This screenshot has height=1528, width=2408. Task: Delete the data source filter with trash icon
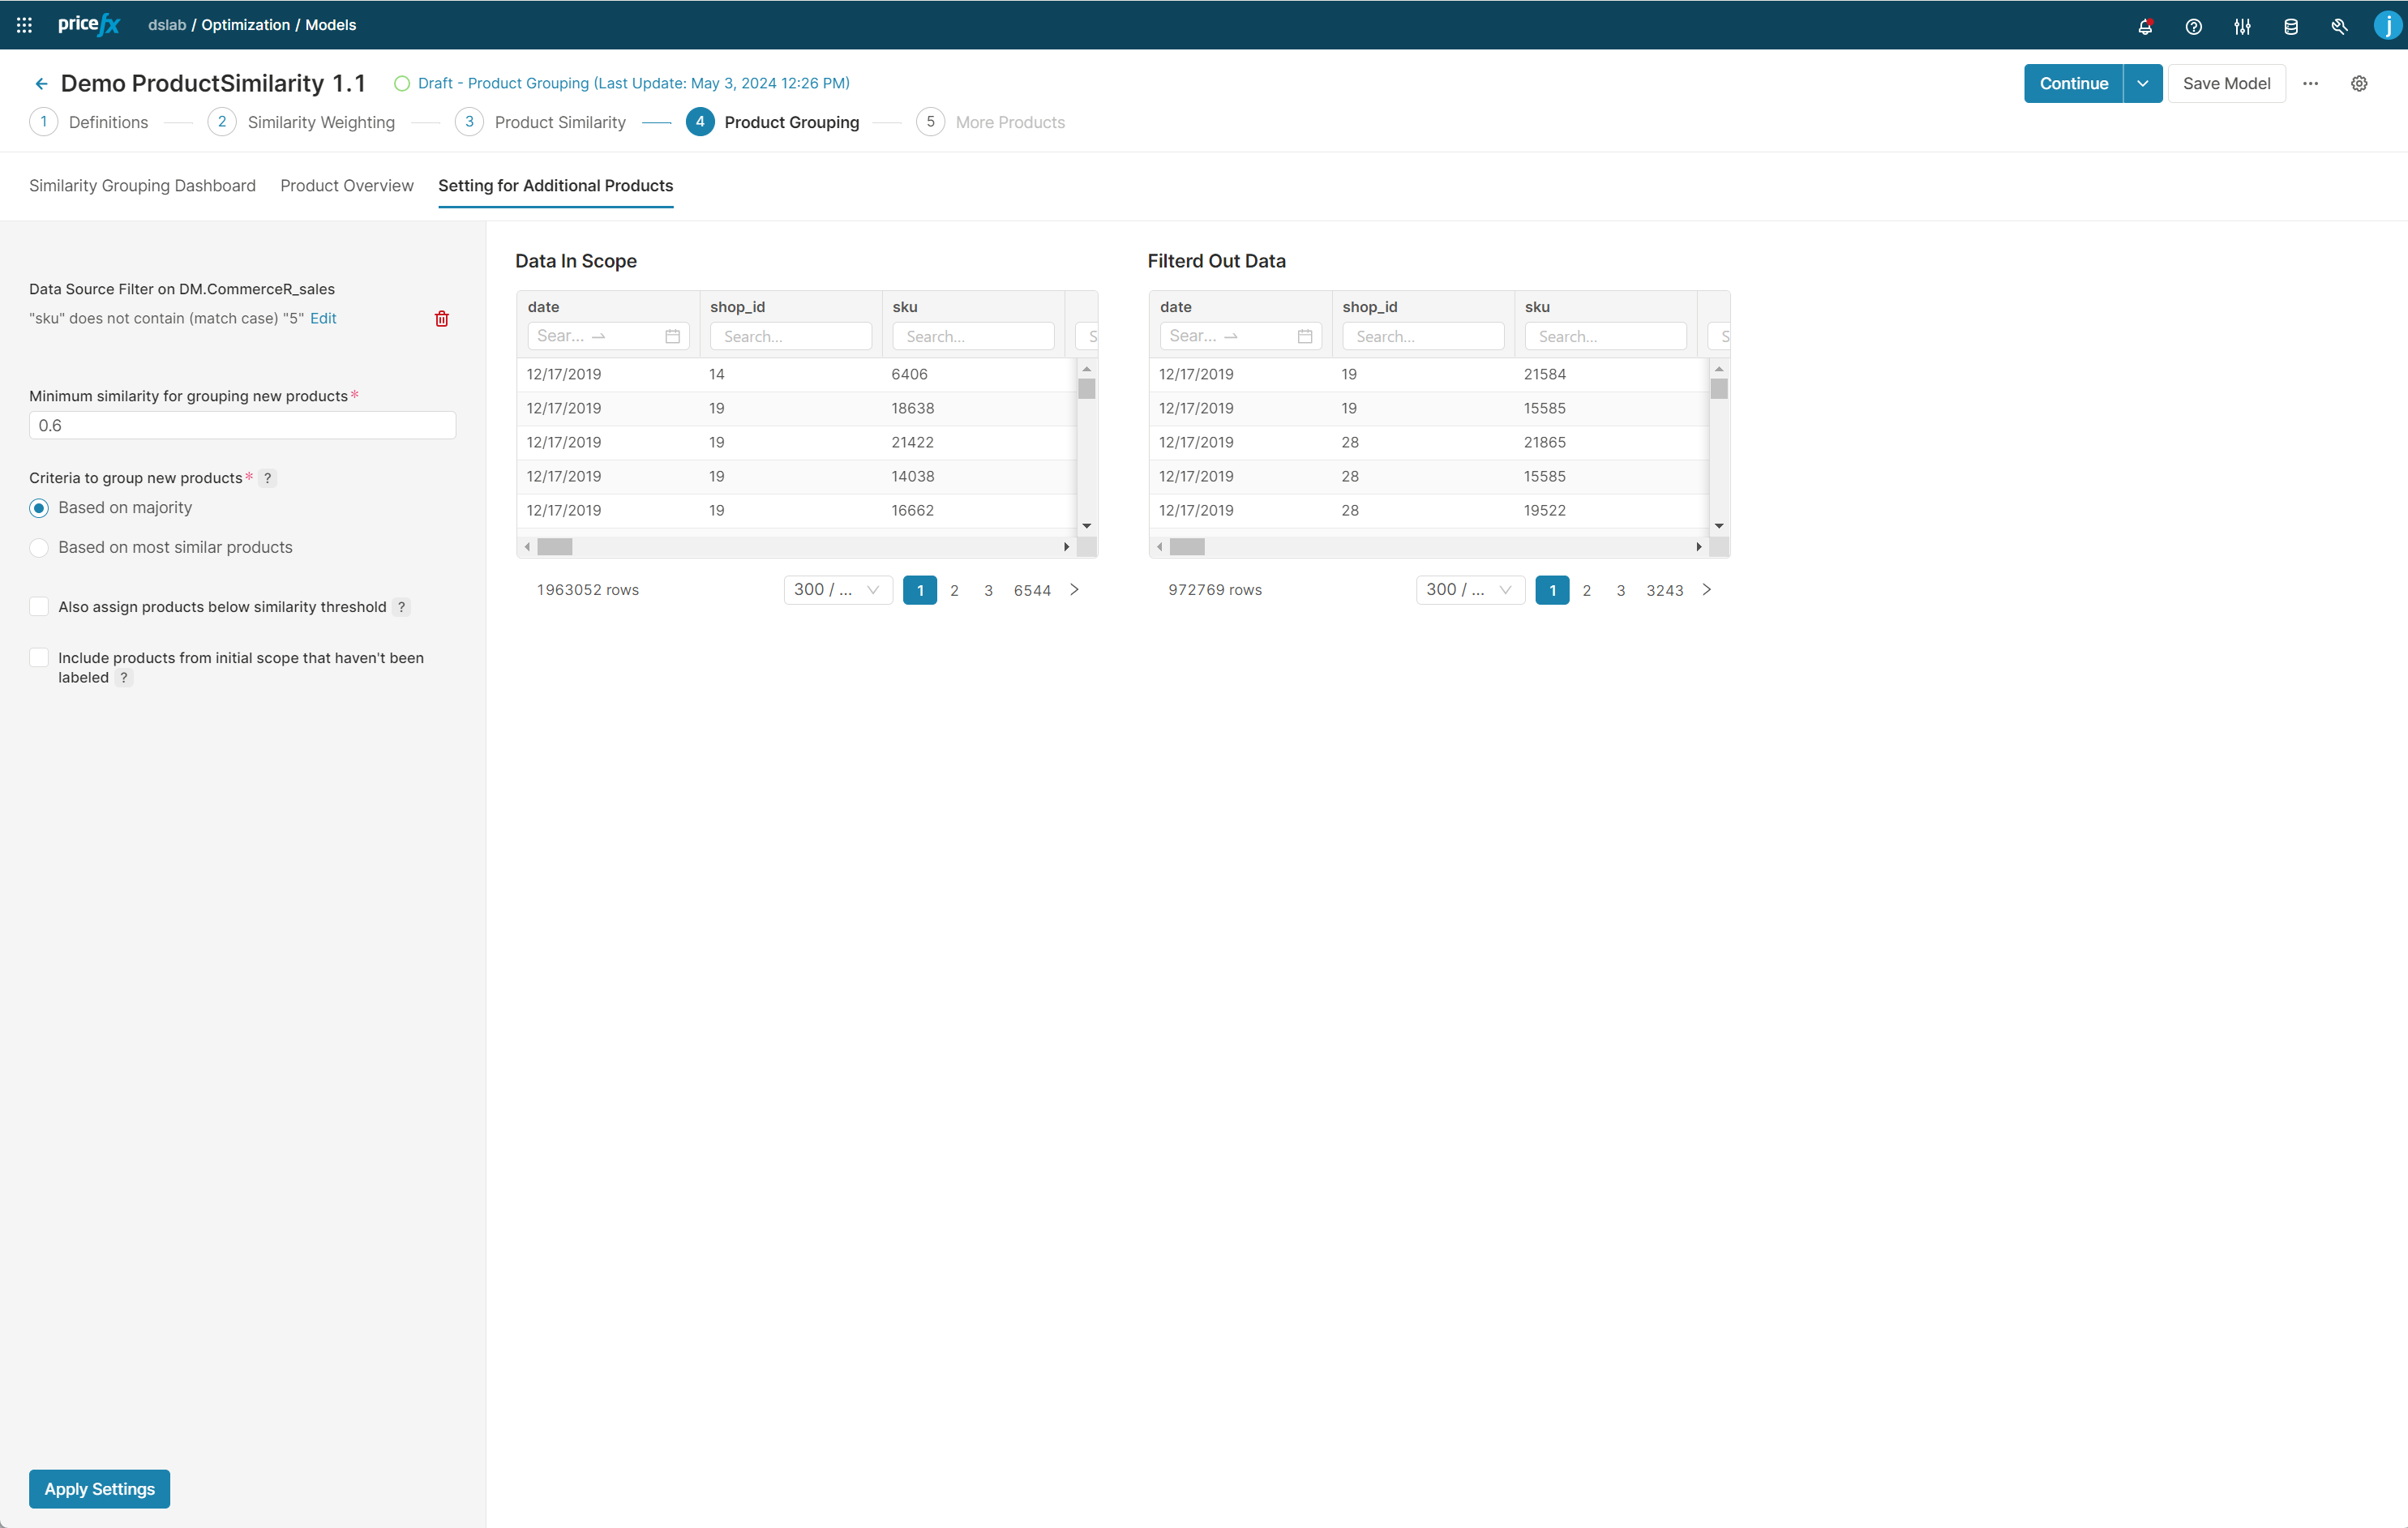coord(441,319)
